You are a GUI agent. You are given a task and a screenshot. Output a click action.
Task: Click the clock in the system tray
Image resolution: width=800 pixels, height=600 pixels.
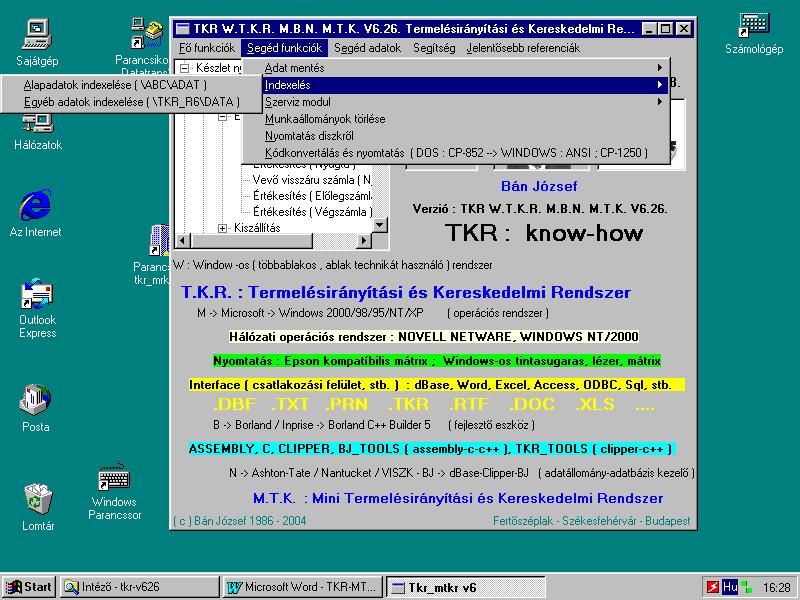(776, 588)
